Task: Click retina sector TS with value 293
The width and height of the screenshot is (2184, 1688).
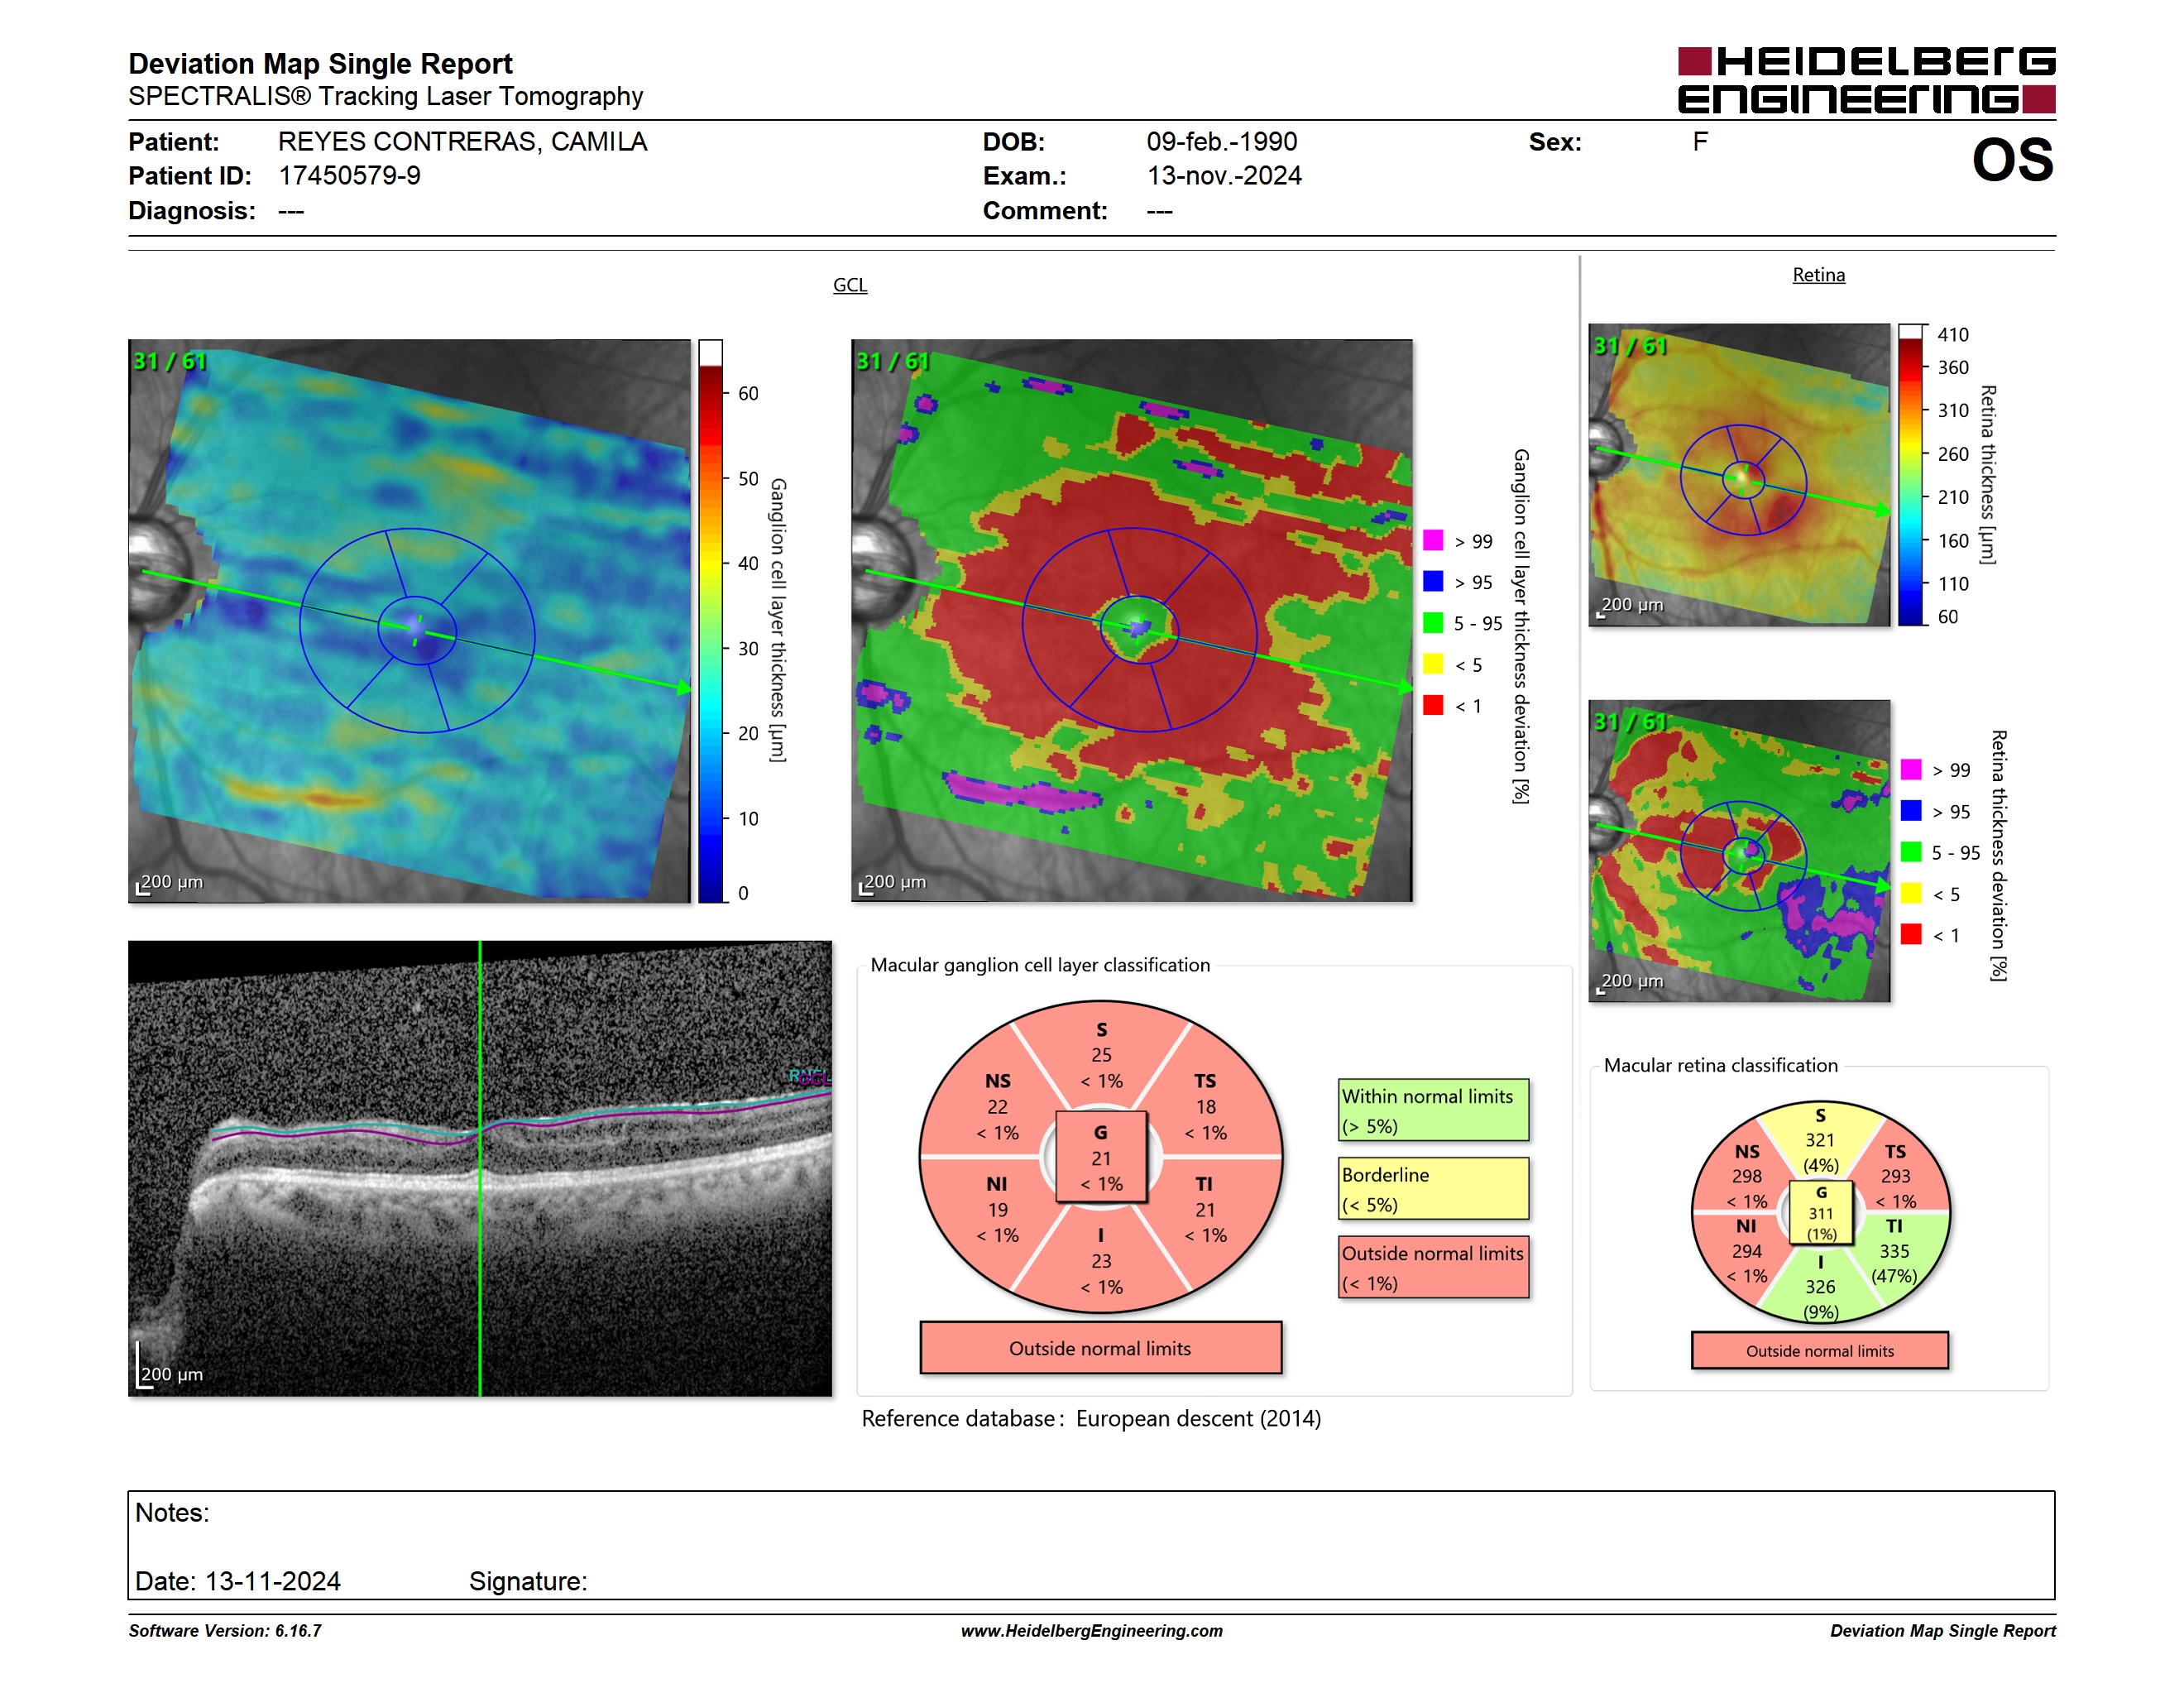Action: (1895, 1176)
